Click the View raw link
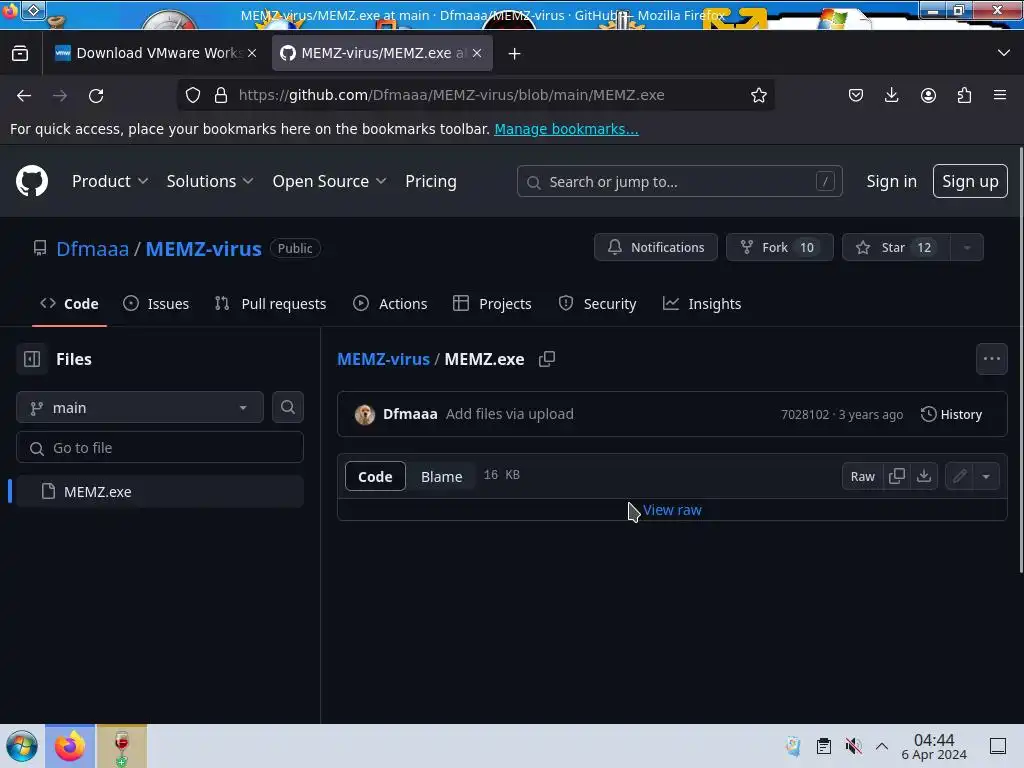Image resolution: width=1024 pixels, height=768 pixels. [672, 510]
